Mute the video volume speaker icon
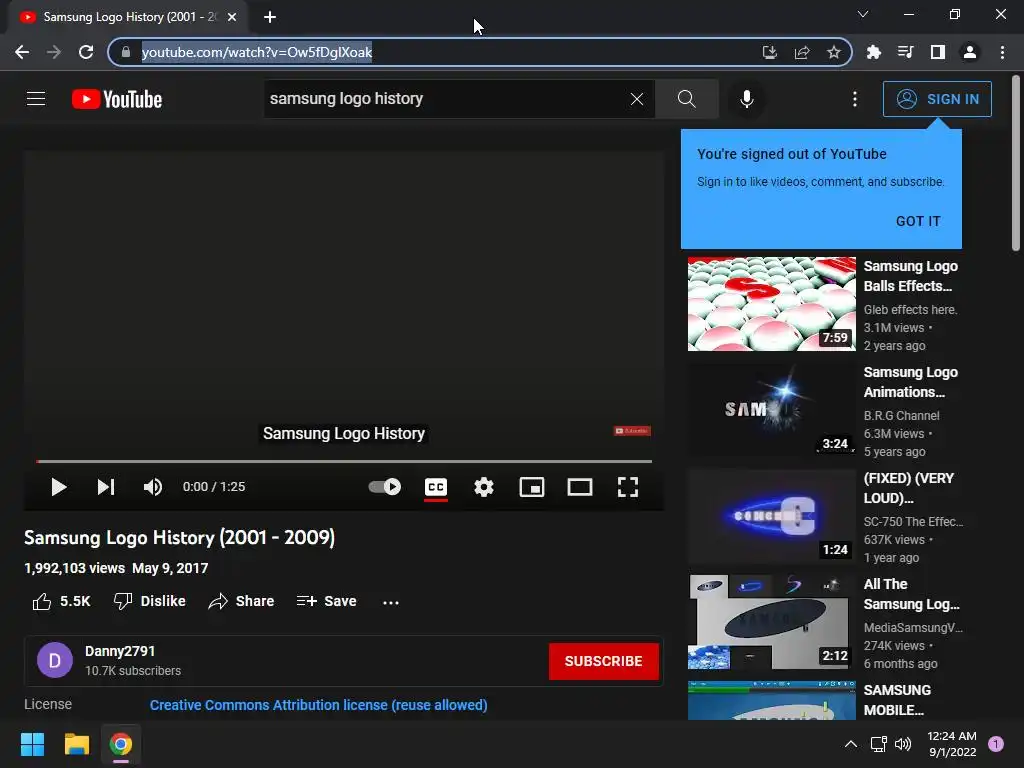 (x=153, y=487)
